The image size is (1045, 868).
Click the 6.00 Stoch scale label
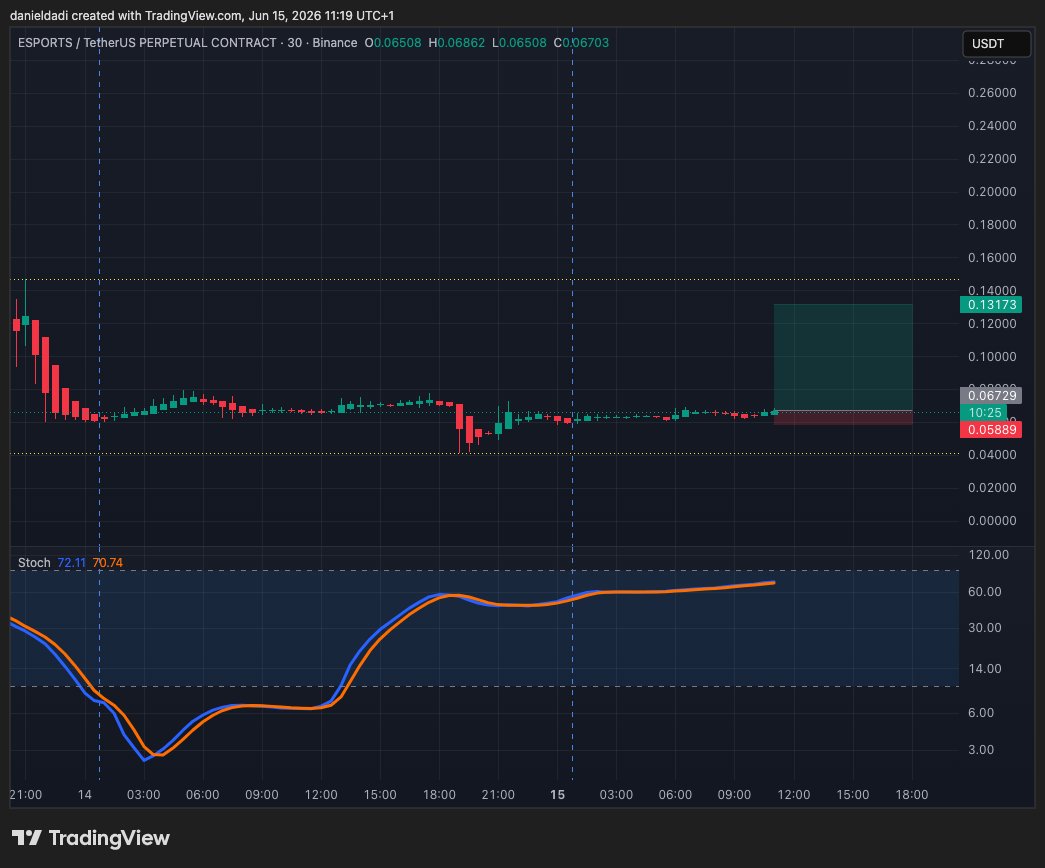tap(981, 713)
